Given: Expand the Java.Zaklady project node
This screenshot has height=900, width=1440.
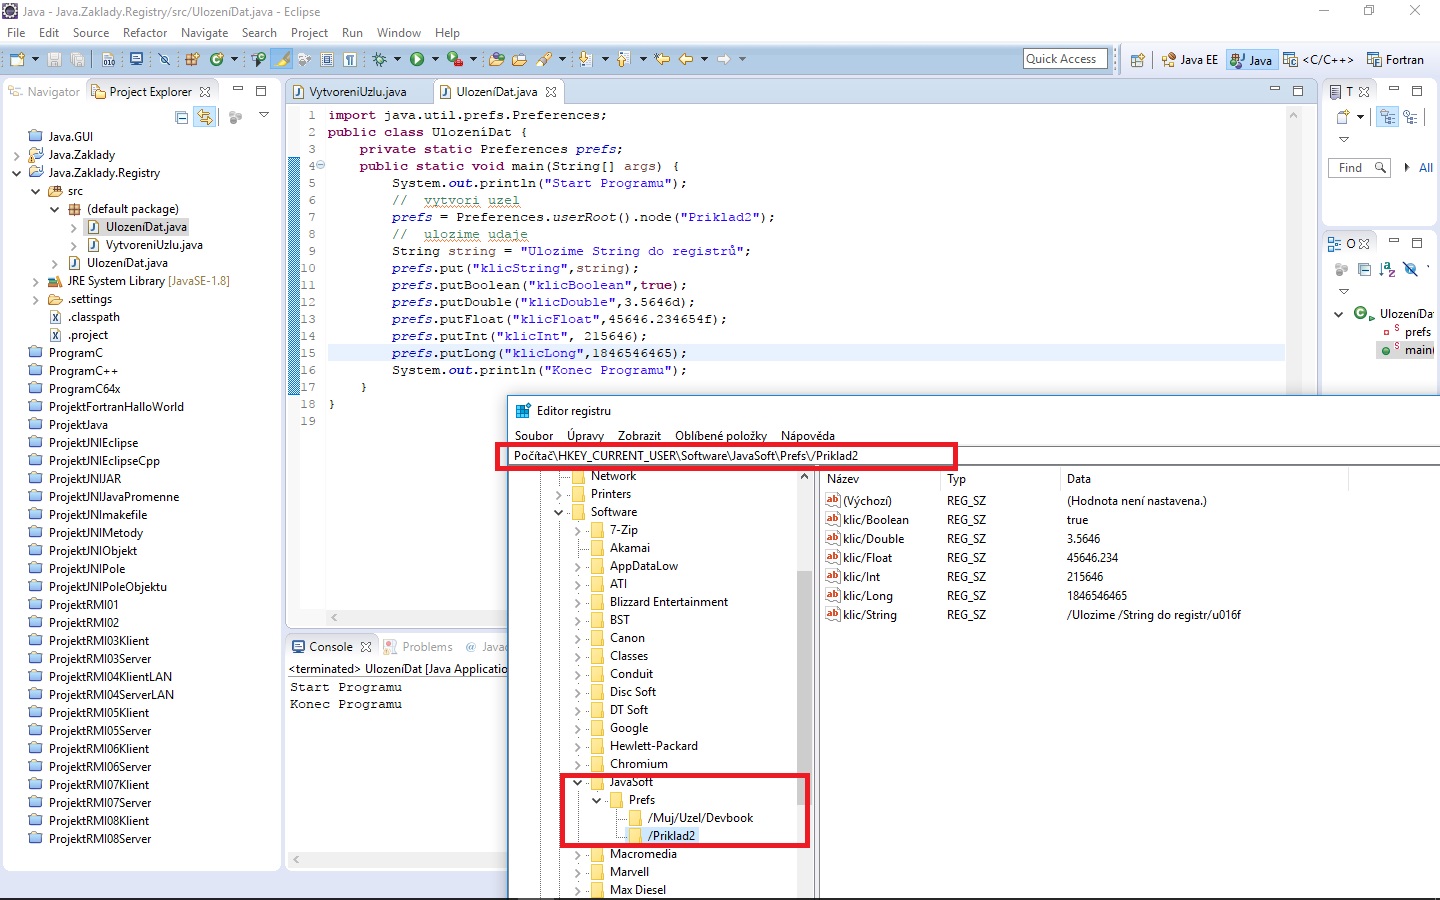Looking at the screenshot, I should pyautogui.click(x=16, y=155).
